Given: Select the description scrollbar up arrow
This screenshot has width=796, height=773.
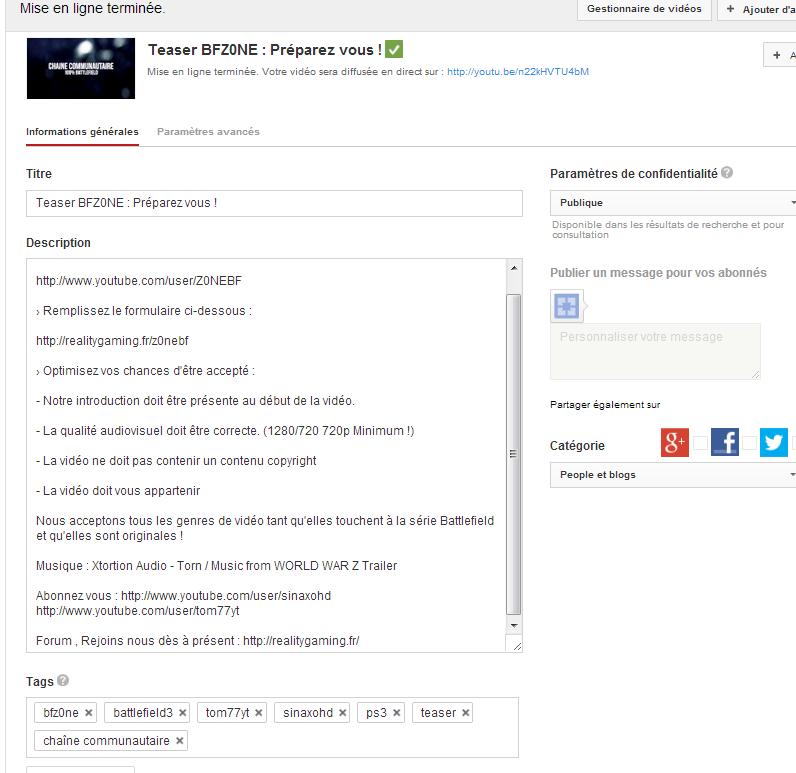Looking at the screenshot, I should point(514,268).
